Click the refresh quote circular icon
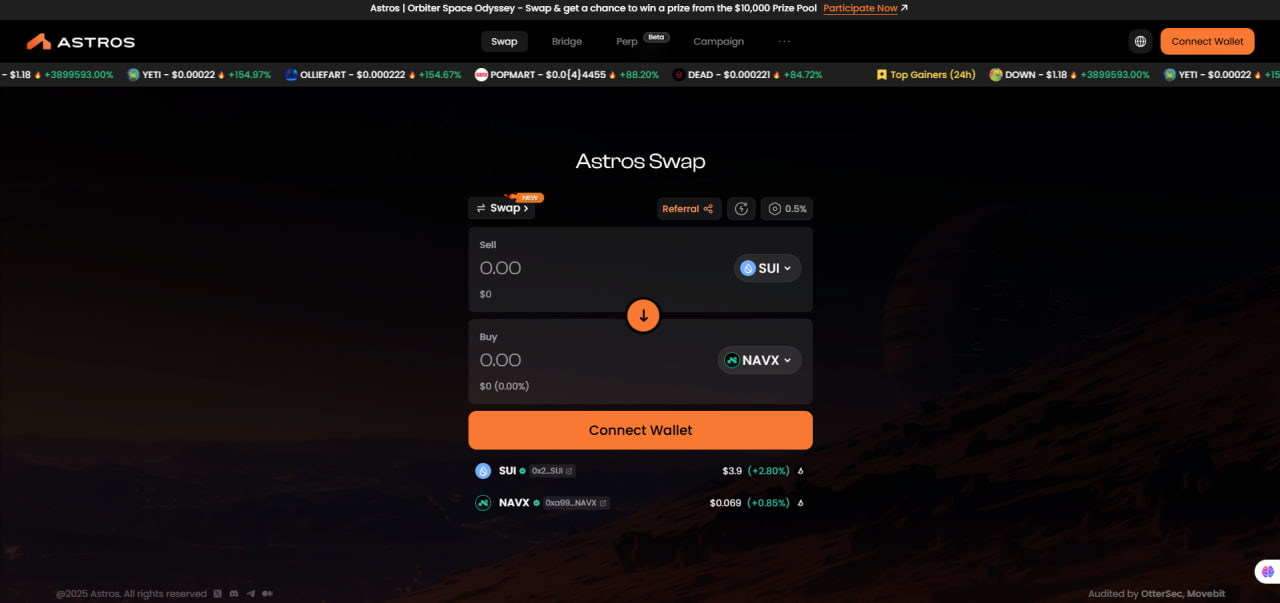 tap(741, 209)
